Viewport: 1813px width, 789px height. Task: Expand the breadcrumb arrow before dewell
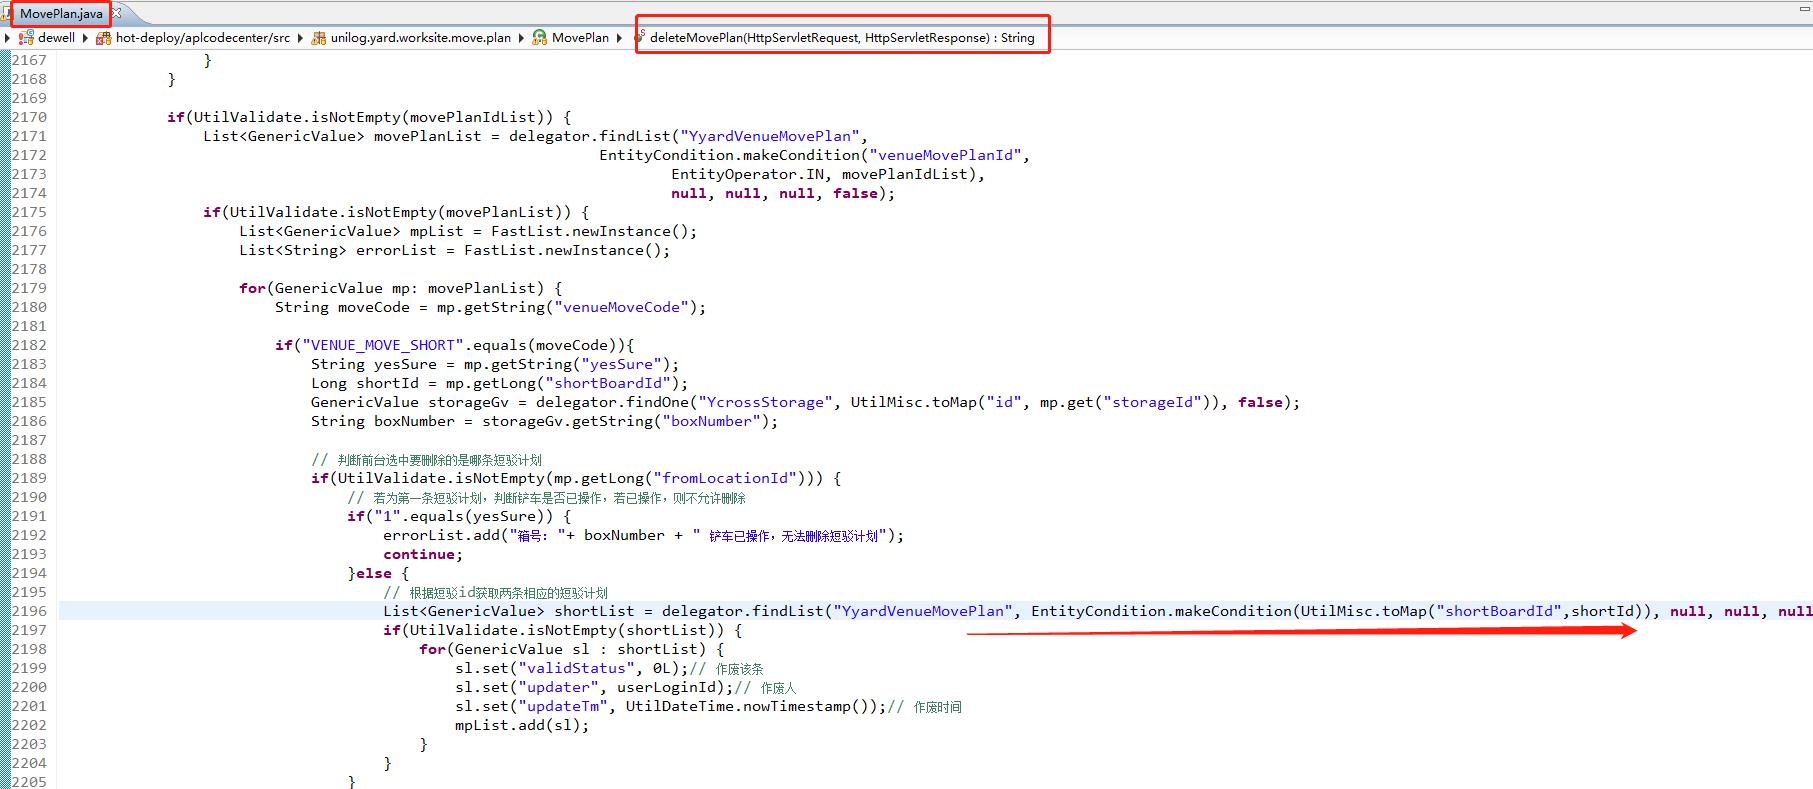tap(8, 38)
